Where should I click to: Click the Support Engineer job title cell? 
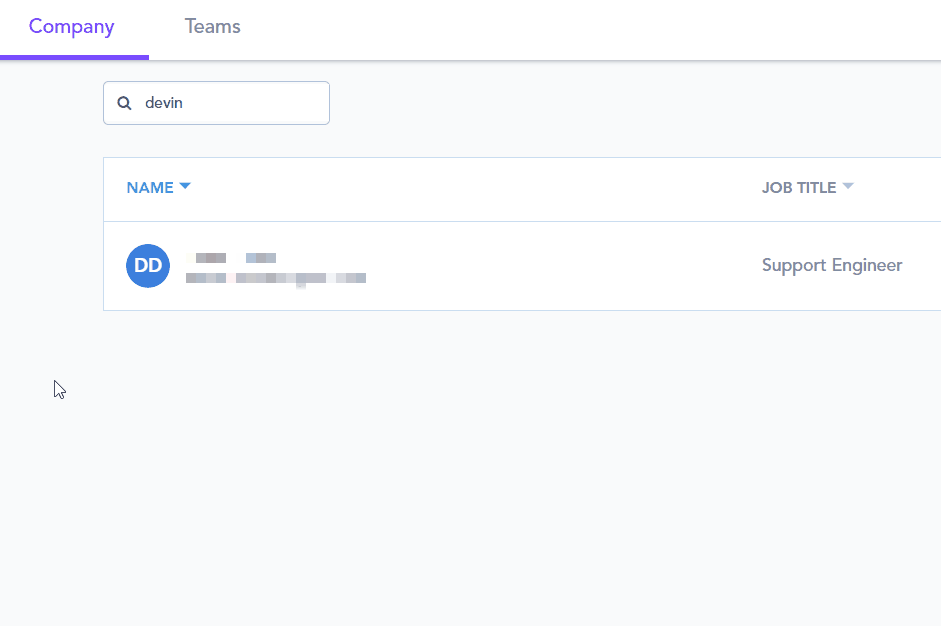(x=832, y=265)
